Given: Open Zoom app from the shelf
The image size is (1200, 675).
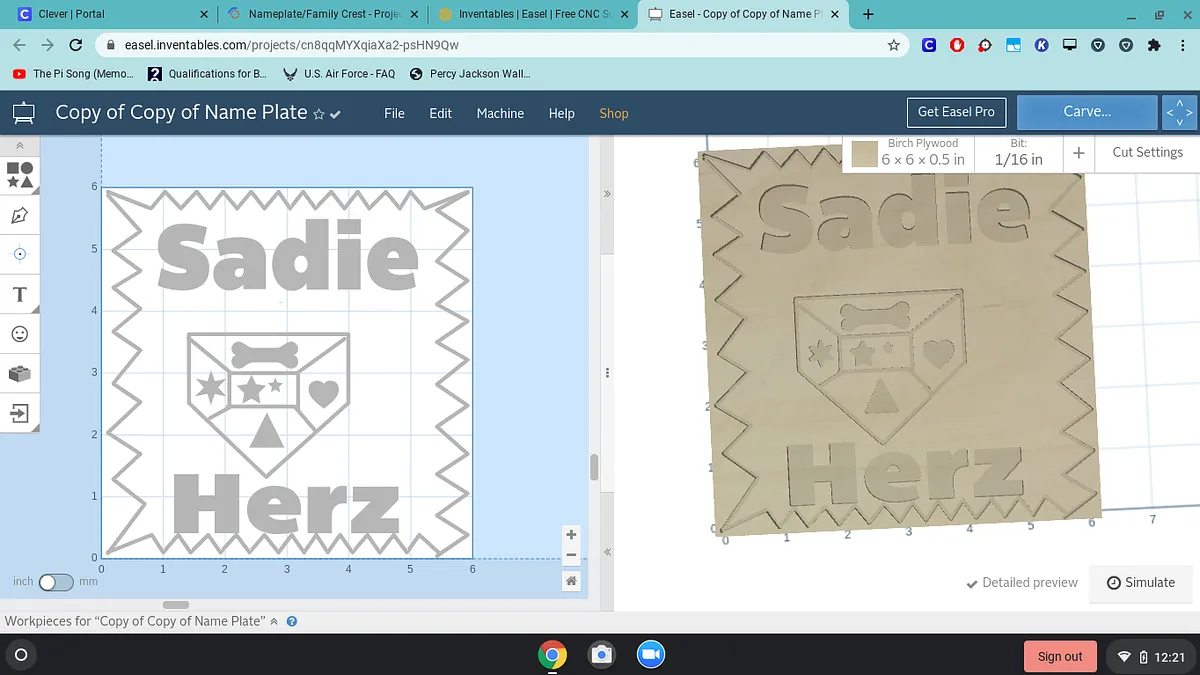Looking at the screenshot, I should point(650,655).
